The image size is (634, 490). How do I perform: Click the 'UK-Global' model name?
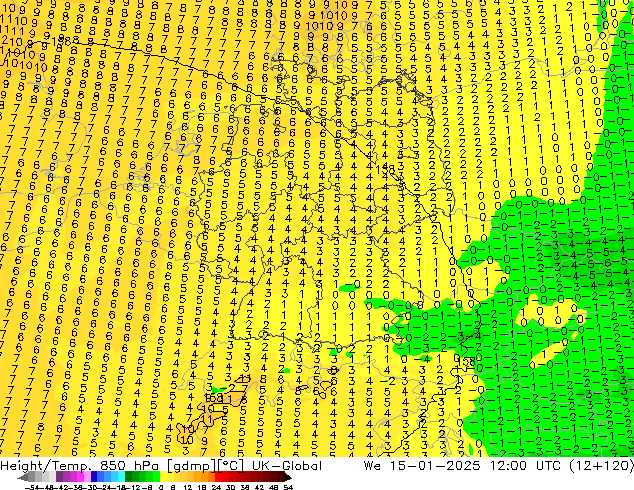(287, 466)
